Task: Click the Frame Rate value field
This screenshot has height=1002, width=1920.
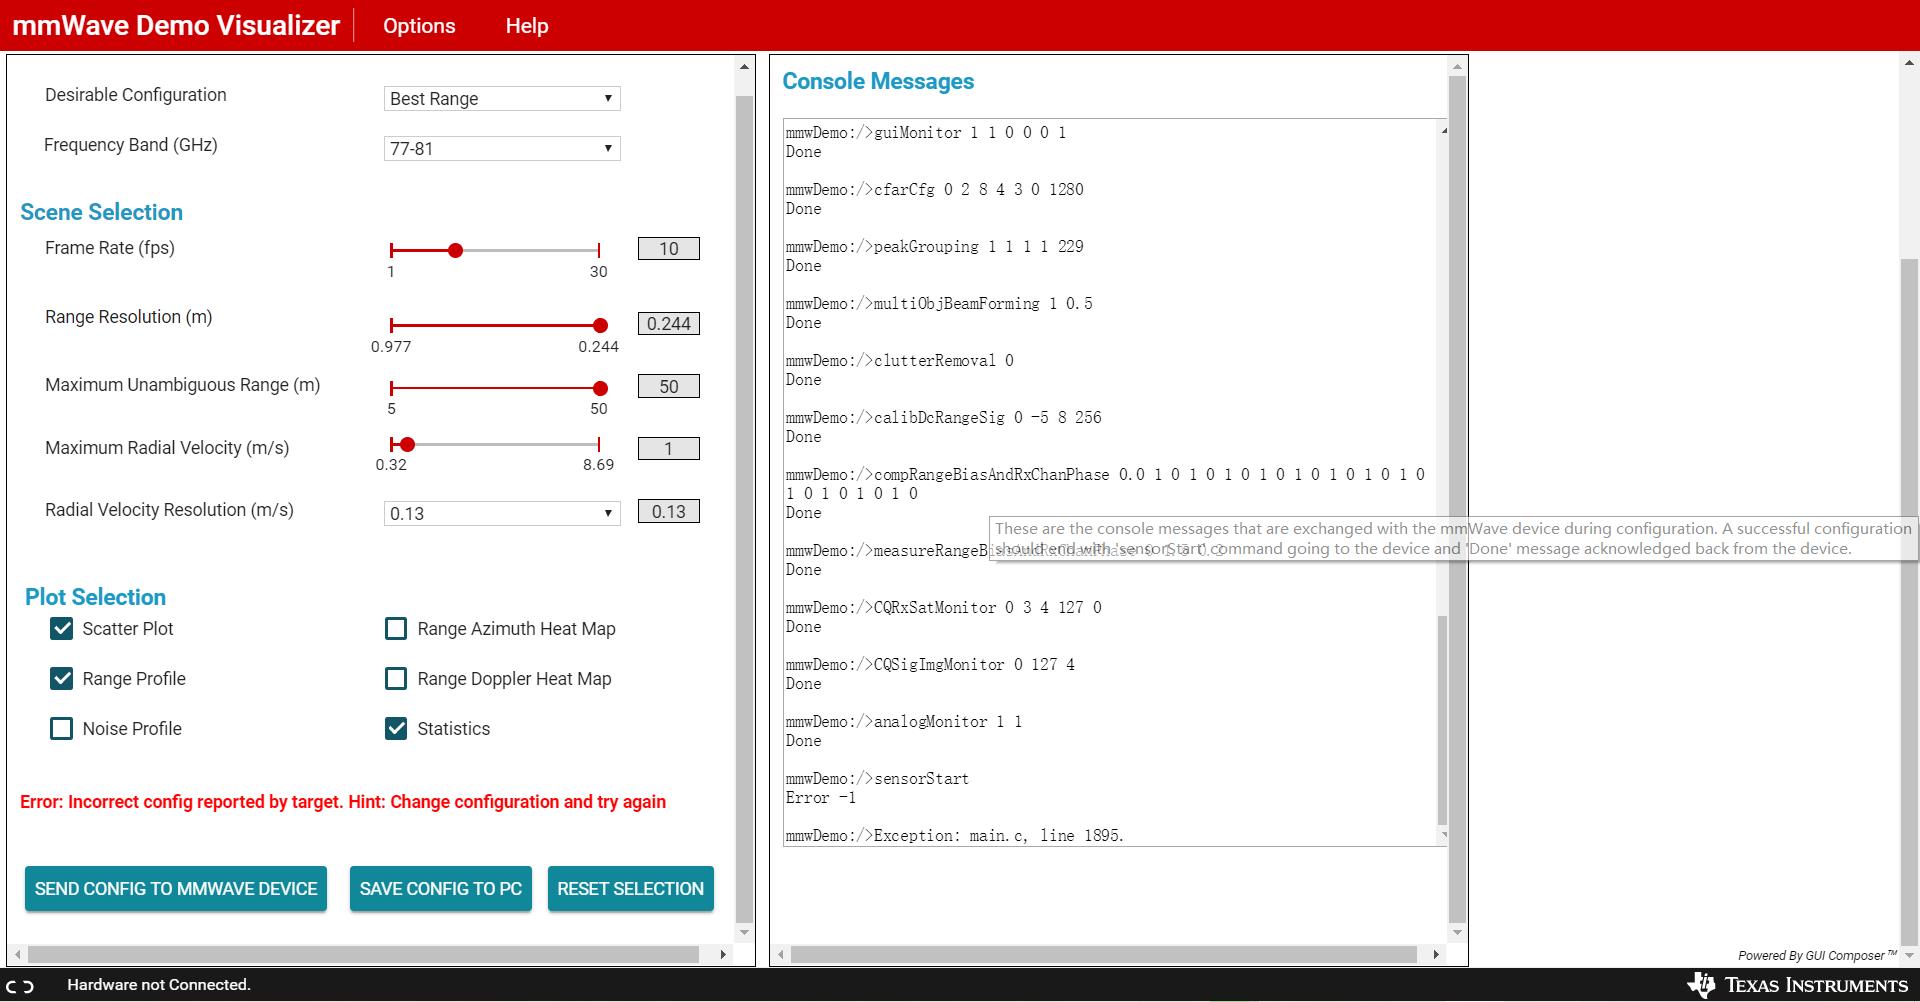Action: (669, 248)
